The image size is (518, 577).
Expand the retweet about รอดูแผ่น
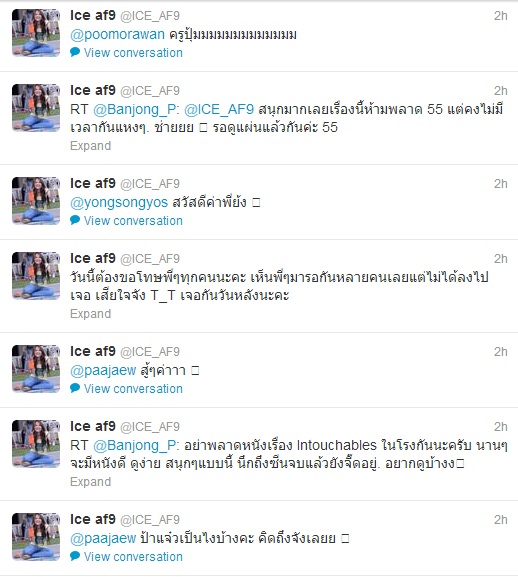click(91, 146)
